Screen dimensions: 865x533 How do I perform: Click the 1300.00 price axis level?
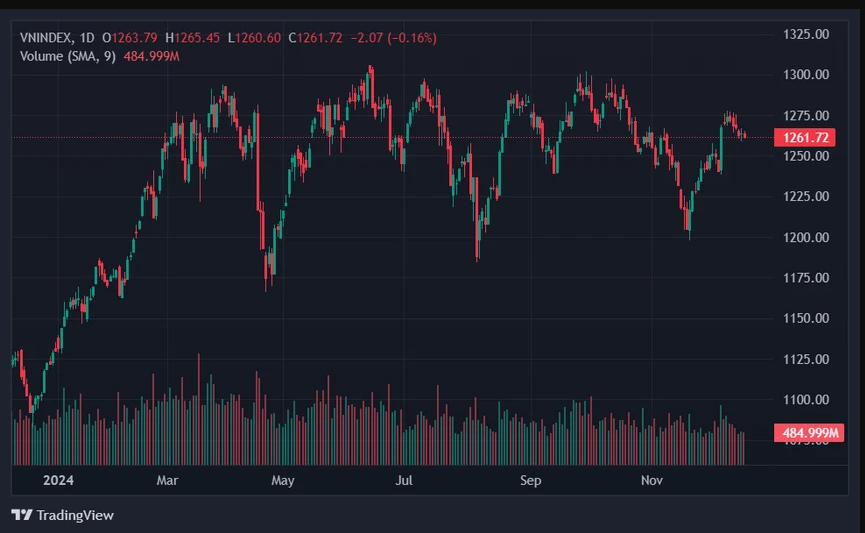pos(806,74)
